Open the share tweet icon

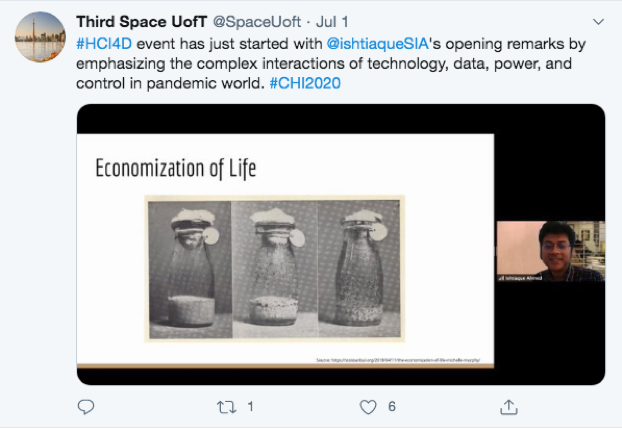509,406
